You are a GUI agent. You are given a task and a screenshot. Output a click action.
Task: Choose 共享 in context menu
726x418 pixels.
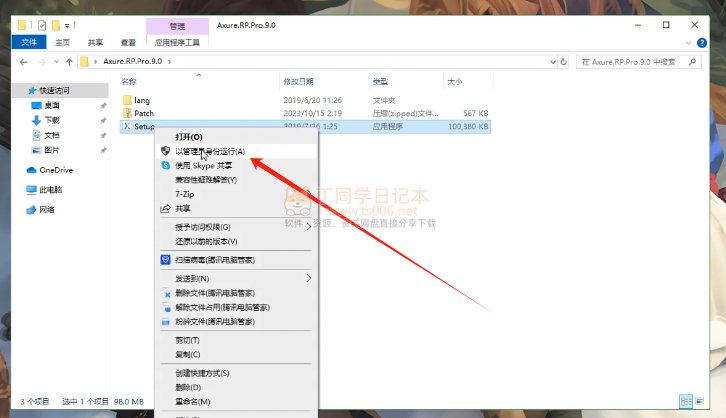(x=237, y=208)
